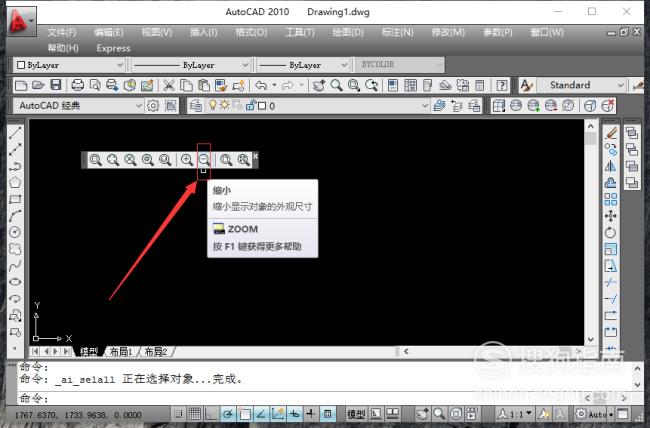Open the 视图(V) menu
This screenshot has width=650, height=428.
(x=157, y=32)
